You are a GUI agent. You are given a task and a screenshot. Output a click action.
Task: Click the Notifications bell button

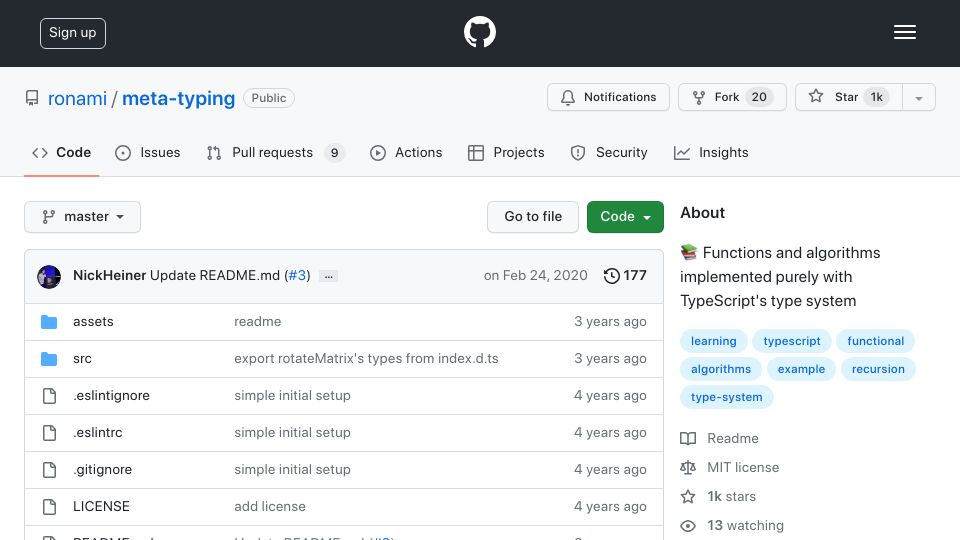(608, 97)
